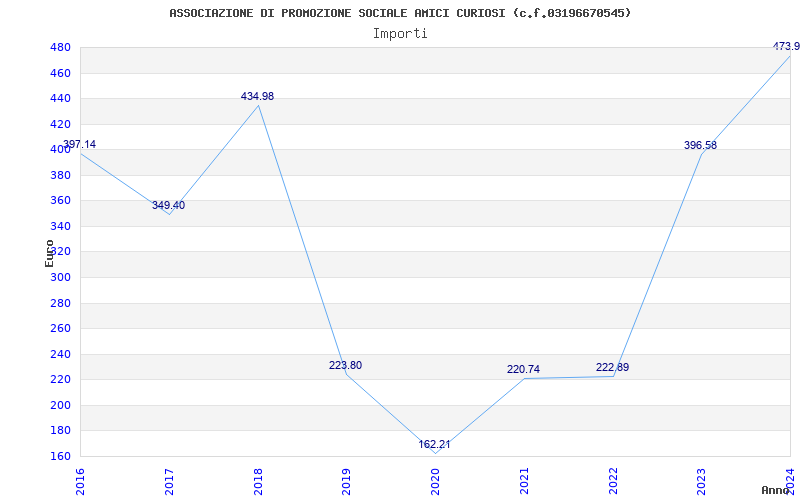Click the 2016 x-axis tick label
Image resolution: width=800 pixels, height=500 pixels.
(x=80, y=482)
